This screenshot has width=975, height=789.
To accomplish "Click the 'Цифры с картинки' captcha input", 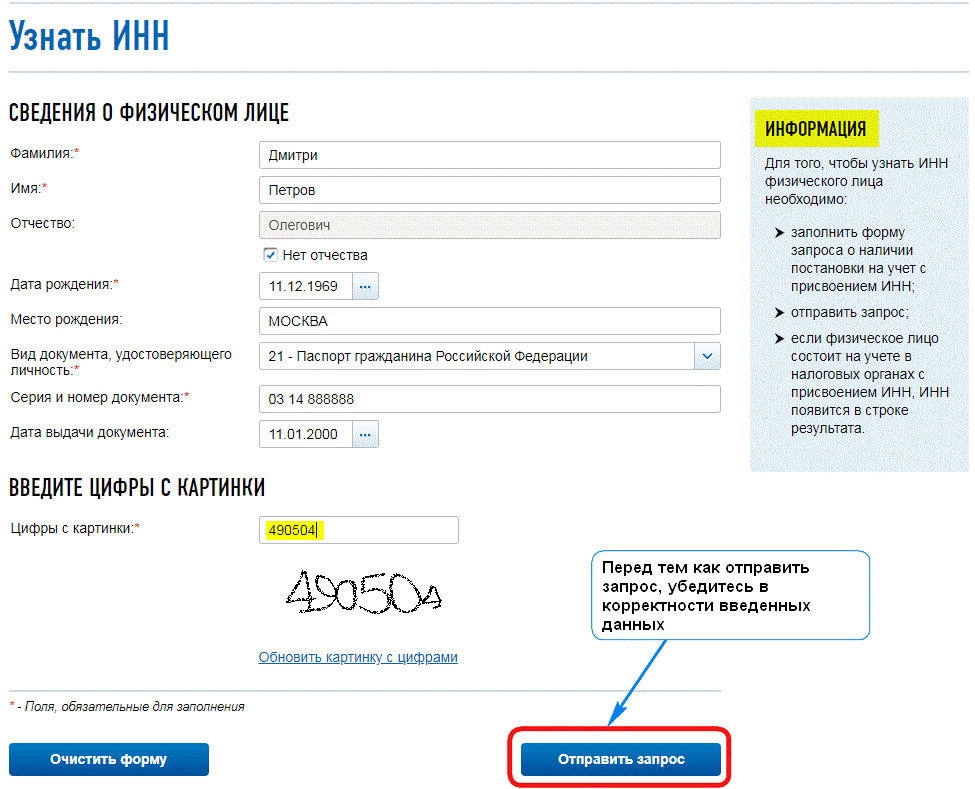I will (358, 530).
